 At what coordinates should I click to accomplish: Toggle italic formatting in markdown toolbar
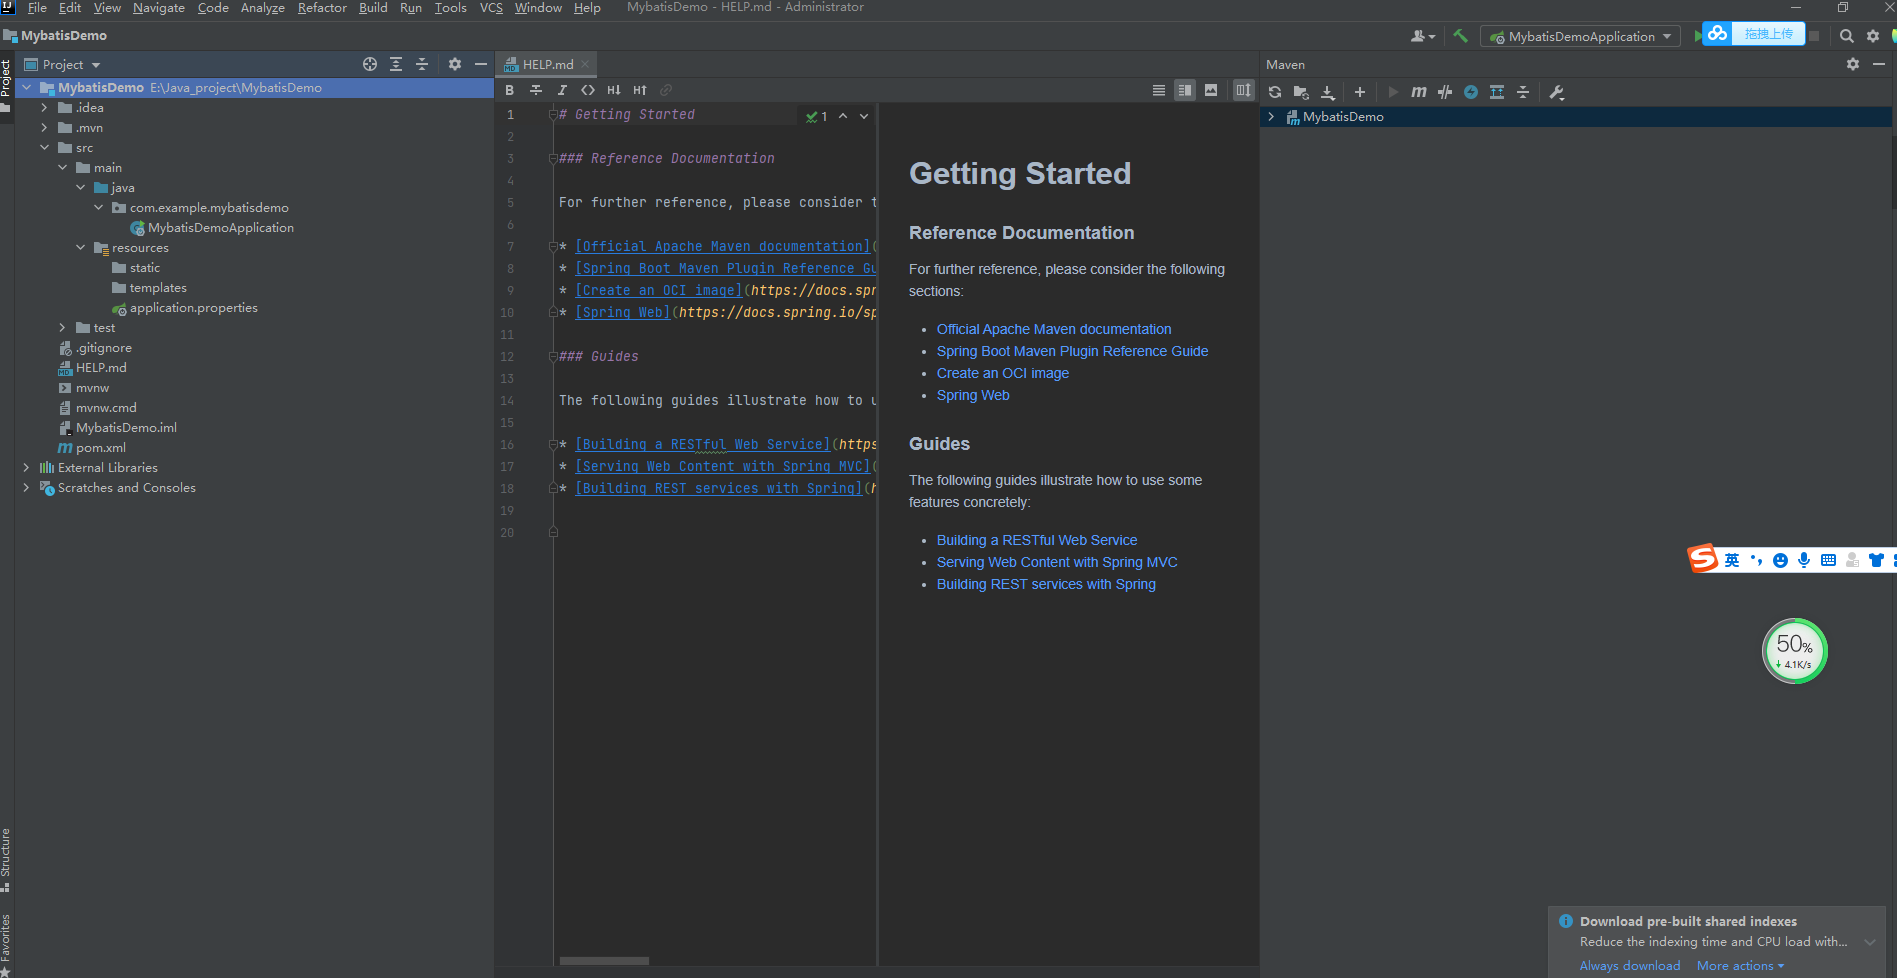tap(562, 90)
